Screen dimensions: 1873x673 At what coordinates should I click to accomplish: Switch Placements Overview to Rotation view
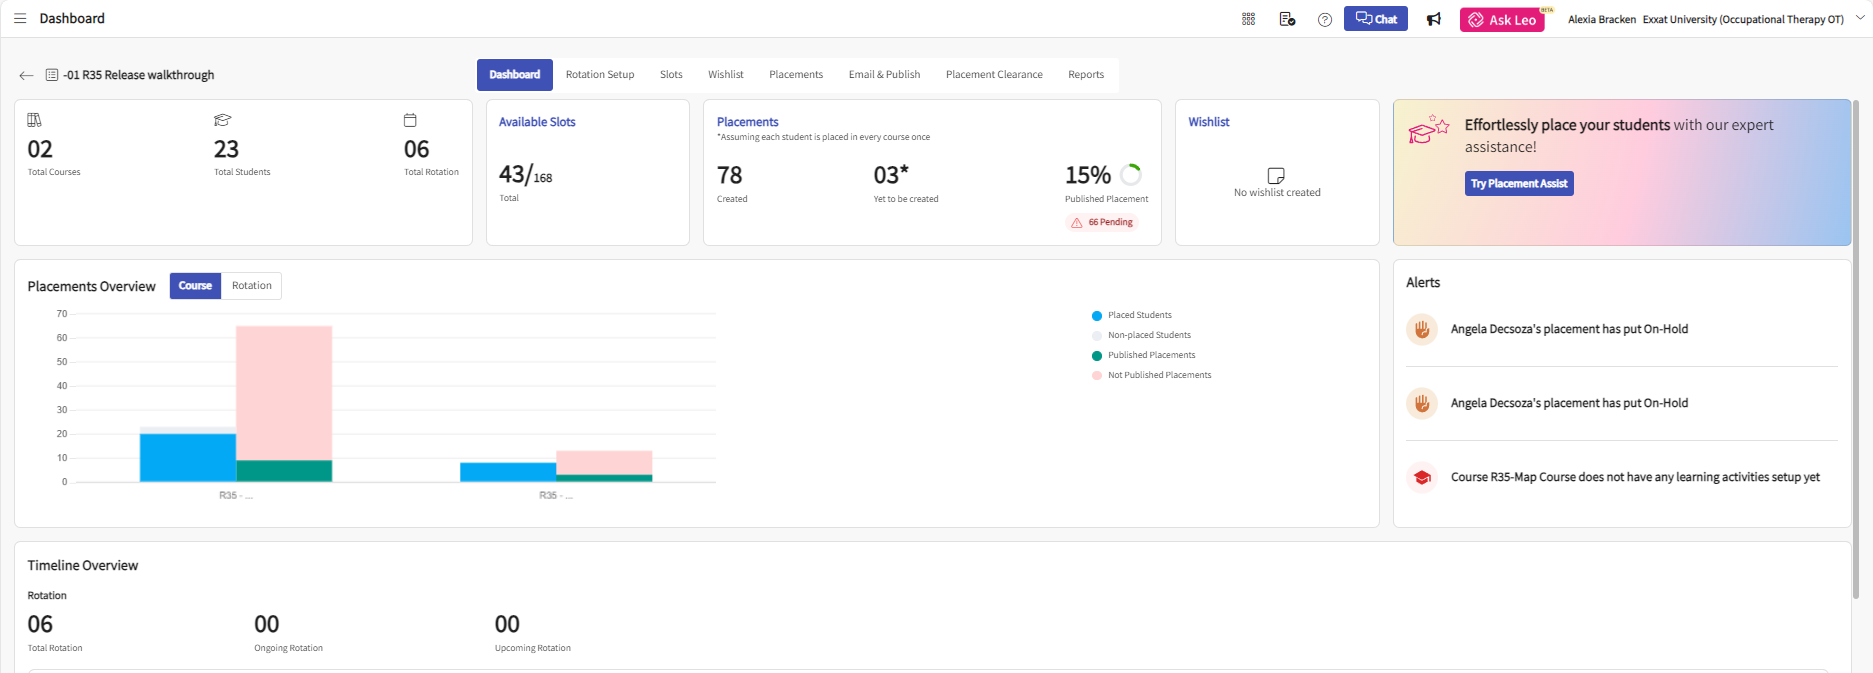[251, 286]
